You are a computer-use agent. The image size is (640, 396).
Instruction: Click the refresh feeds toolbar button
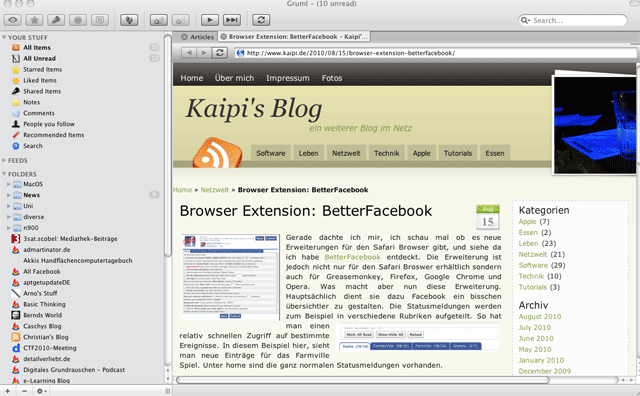tap(261, 20)
